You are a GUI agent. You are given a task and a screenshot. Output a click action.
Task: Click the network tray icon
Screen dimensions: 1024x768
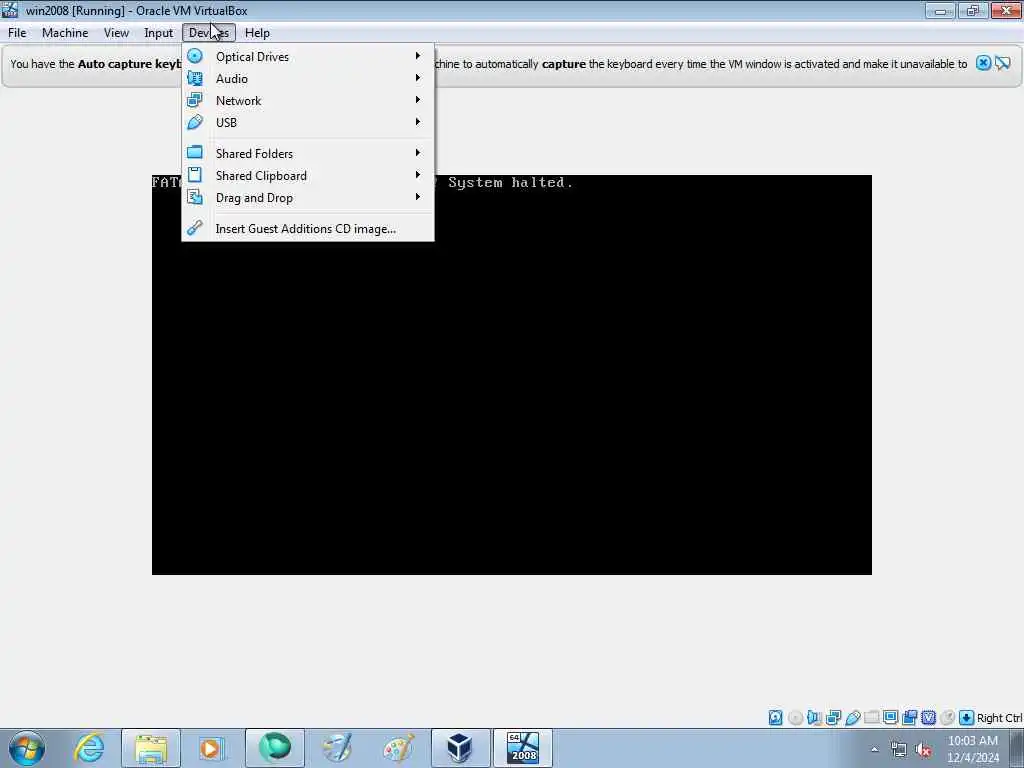coord(899,750)
